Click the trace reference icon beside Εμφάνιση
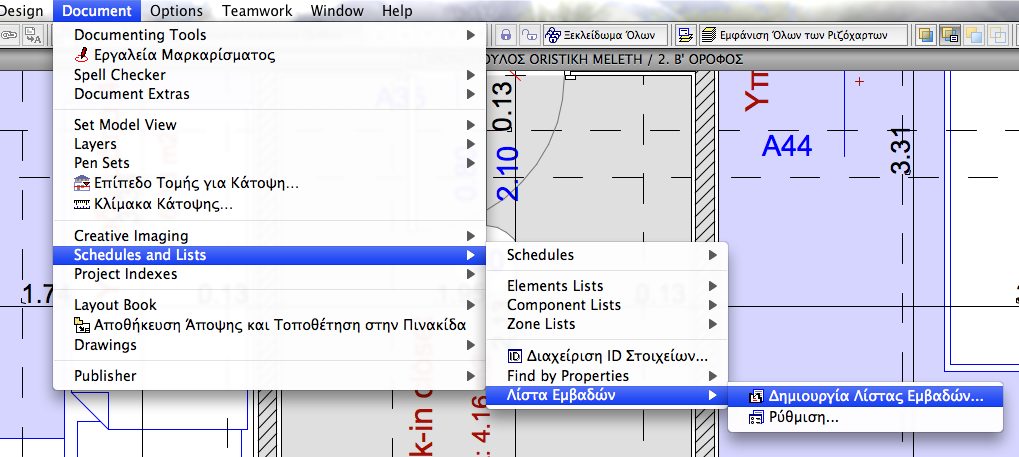Image resolution: width=1019 pixels, height=457 pixels. [x=686, y=35]
